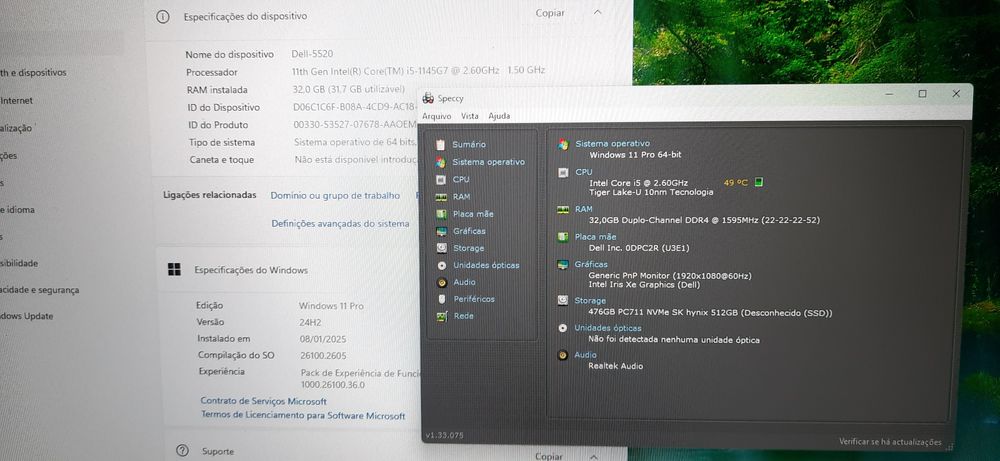Select the Periféricos icon in Speccy sidebar
1000x461 pixels.
[441, 298]
